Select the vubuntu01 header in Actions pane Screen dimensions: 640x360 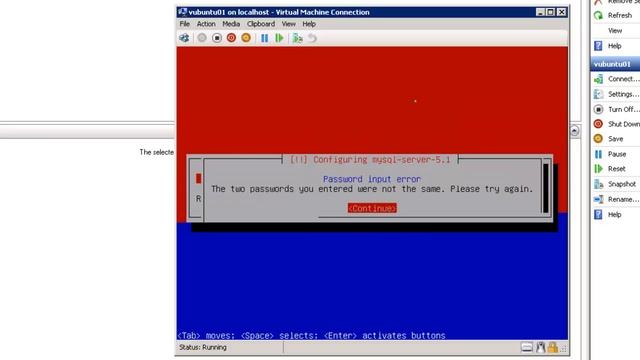click(615, 64)
